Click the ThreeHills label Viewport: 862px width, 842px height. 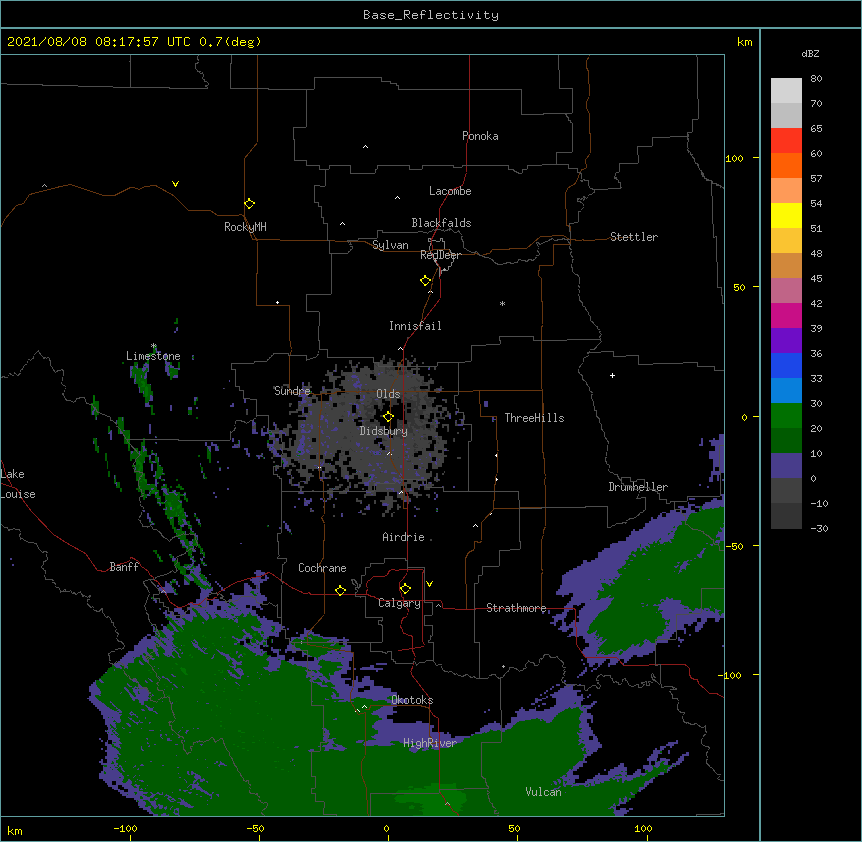click(534, 418)
